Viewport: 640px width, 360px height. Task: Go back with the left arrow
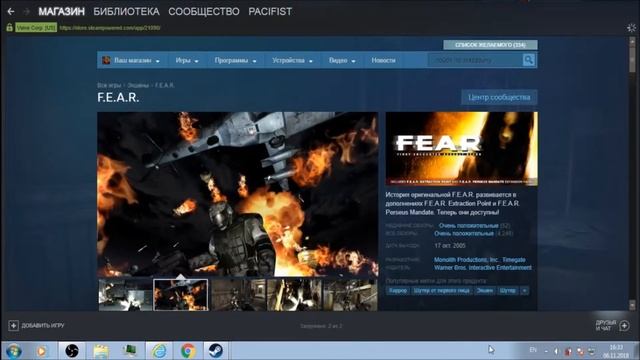[x=11, y=11]
